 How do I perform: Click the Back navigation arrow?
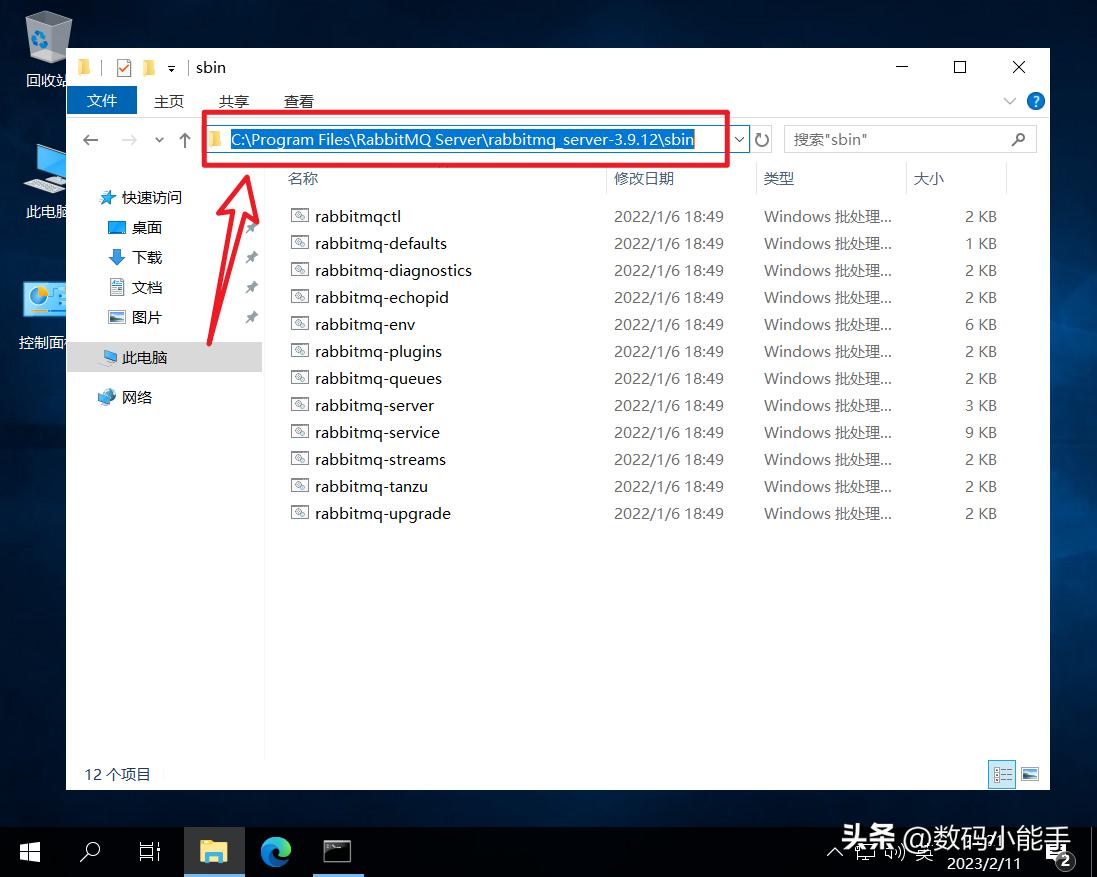91,140
